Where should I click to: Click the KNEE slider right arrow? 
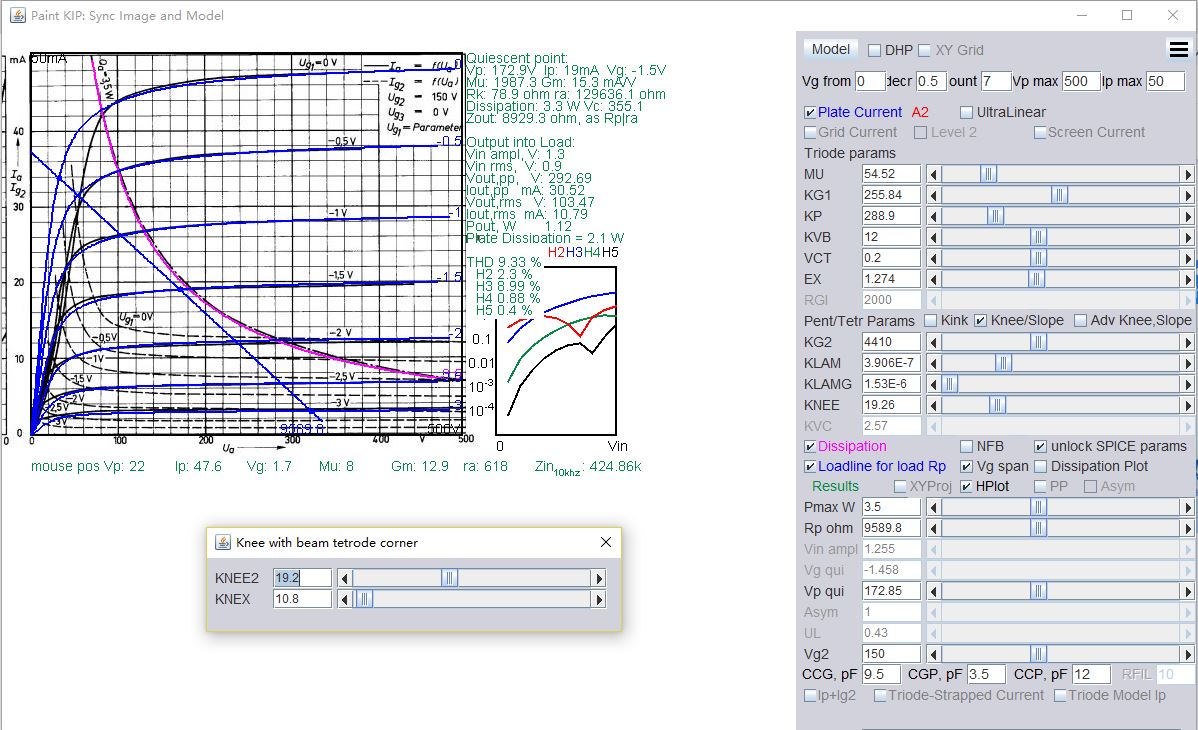(x=1187, y=405)
